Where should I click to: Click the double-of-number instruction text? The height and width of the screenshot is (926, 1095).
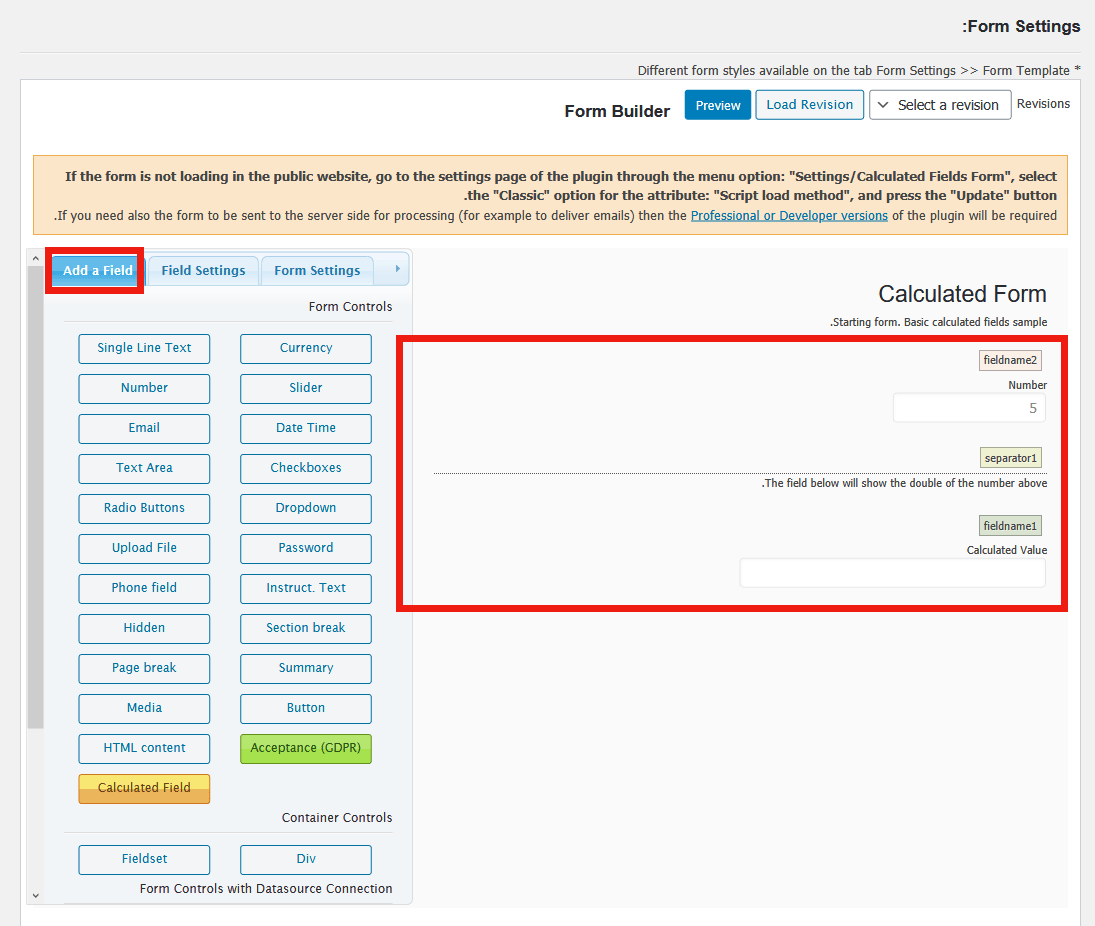[904, 483]
